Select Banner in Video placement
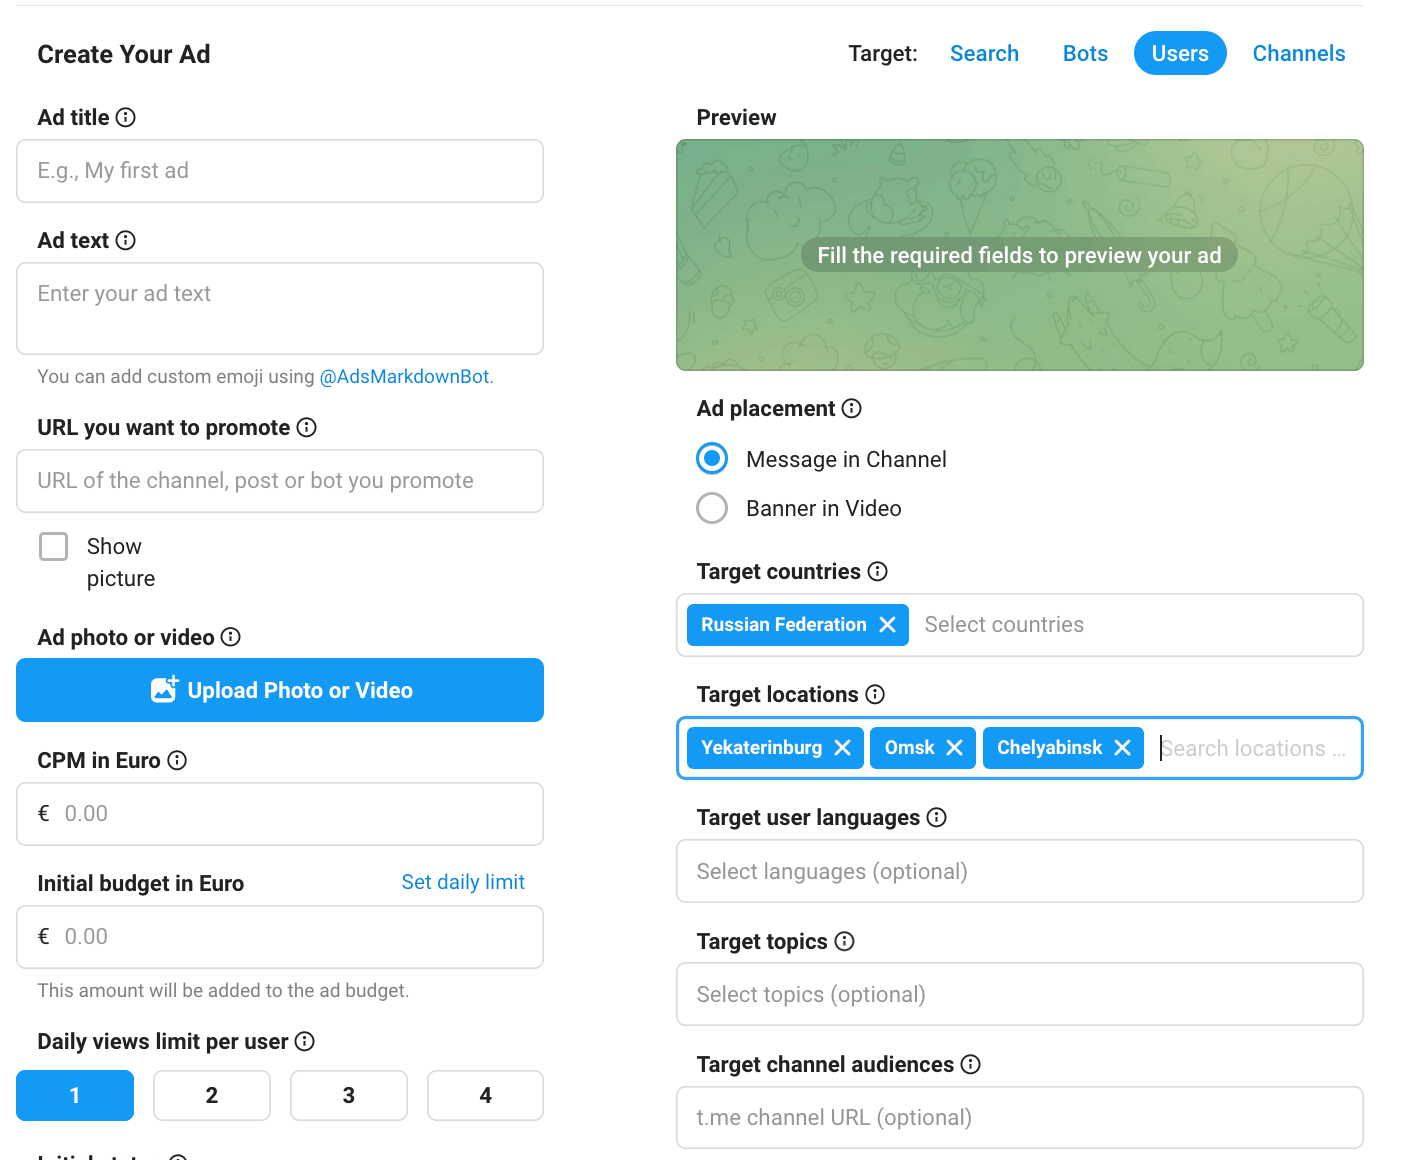This screenshot has height=1160, width=1412. tap(712, 508)
